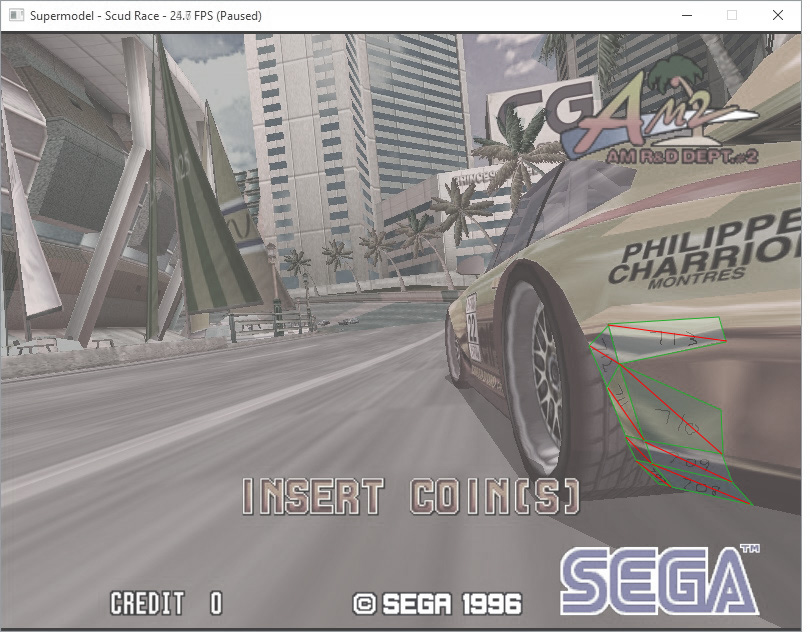Click the AM2 palm tree logo
Image resolution: width=810 pixels, height=632 pixels.
661,109
